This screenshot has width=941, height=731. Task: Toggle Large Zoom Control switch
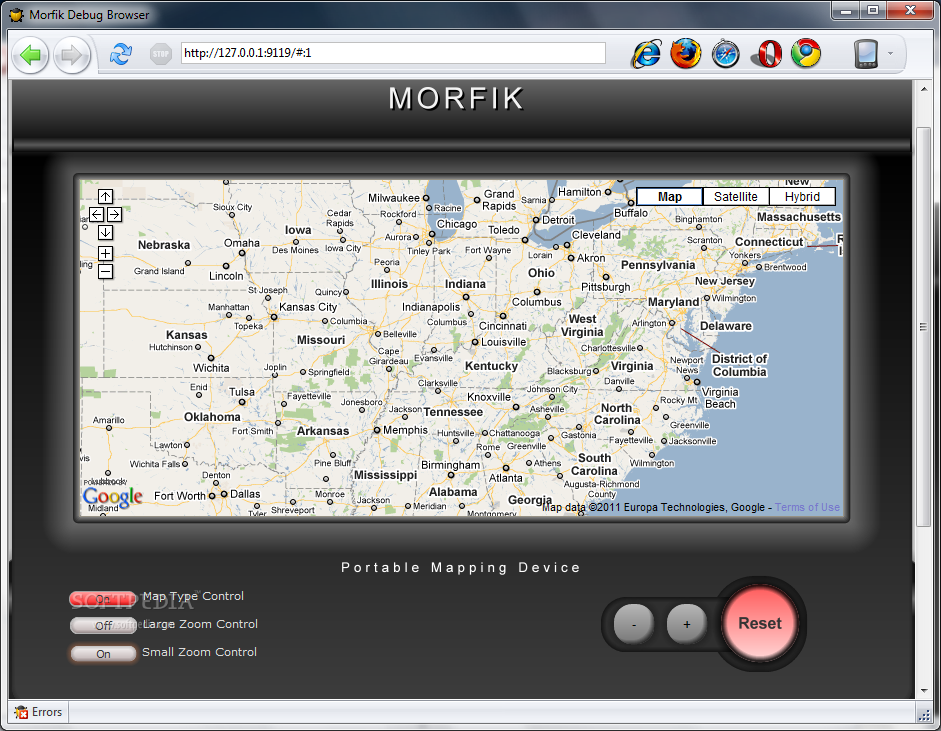[103, 625]
